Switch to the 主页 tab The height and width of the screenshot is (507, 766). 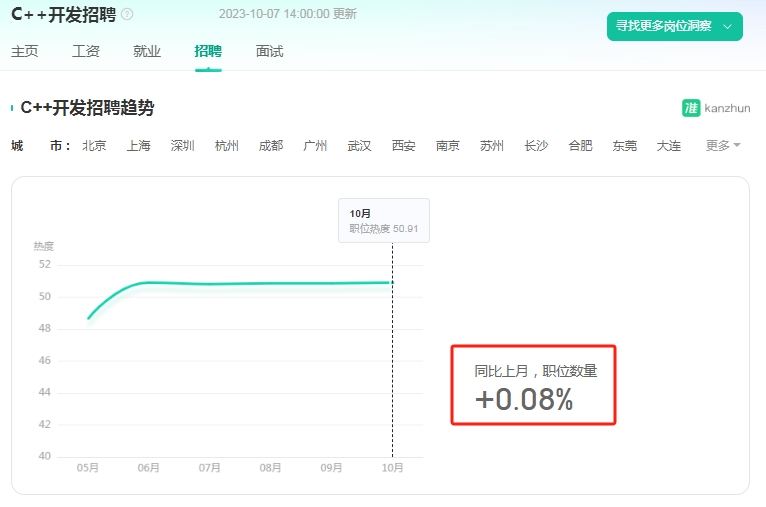[24, 51]
